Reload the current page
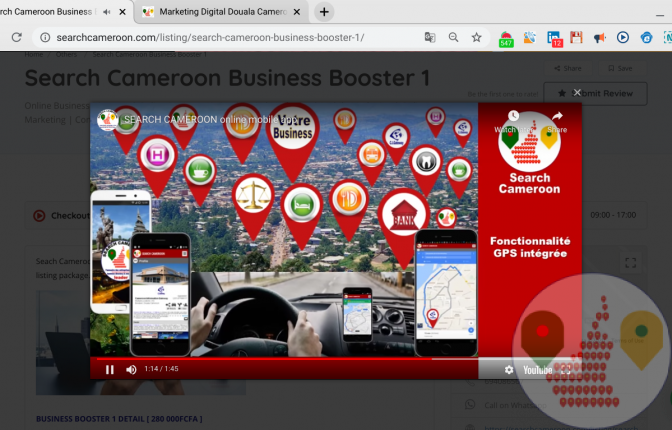Screen dimensions: 672x430 click(17, 37)
